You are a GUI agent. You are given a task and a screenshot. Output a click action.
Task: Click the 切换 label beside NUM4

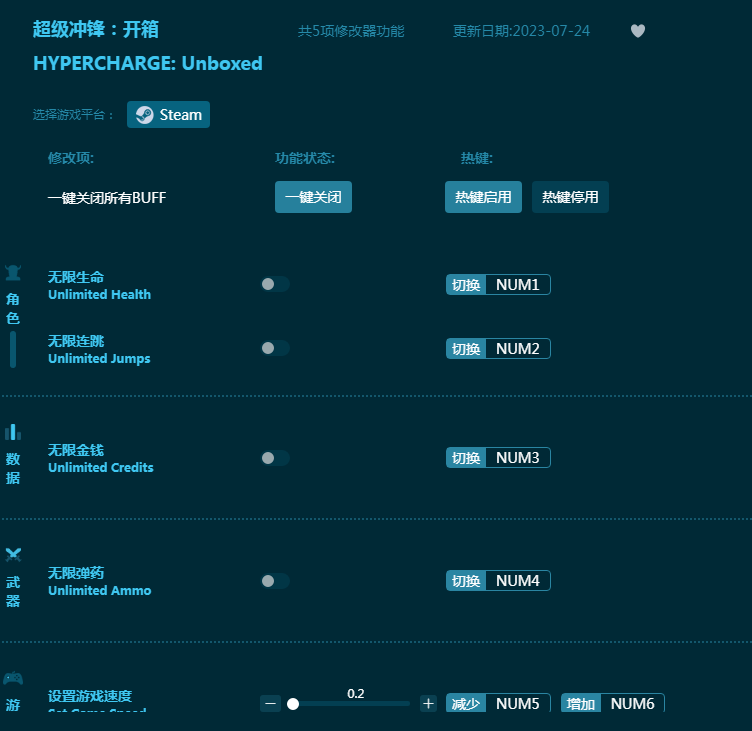[x=466, y=581]
